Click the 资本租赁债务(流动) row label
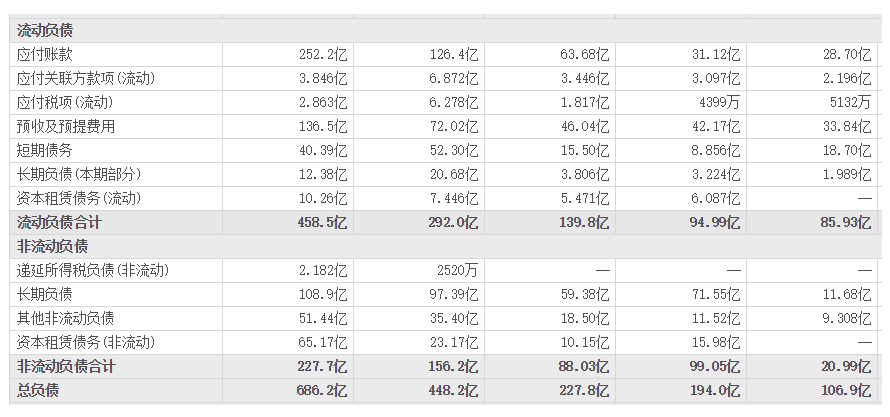890x417 pixels. (x=78, y=198)
